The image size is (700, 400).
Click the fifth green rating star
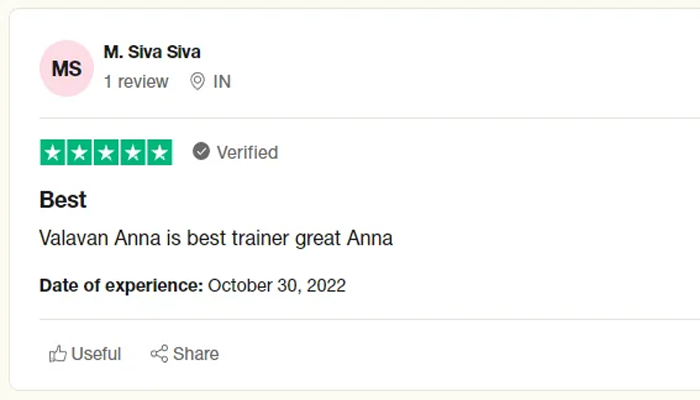[159, 153]
